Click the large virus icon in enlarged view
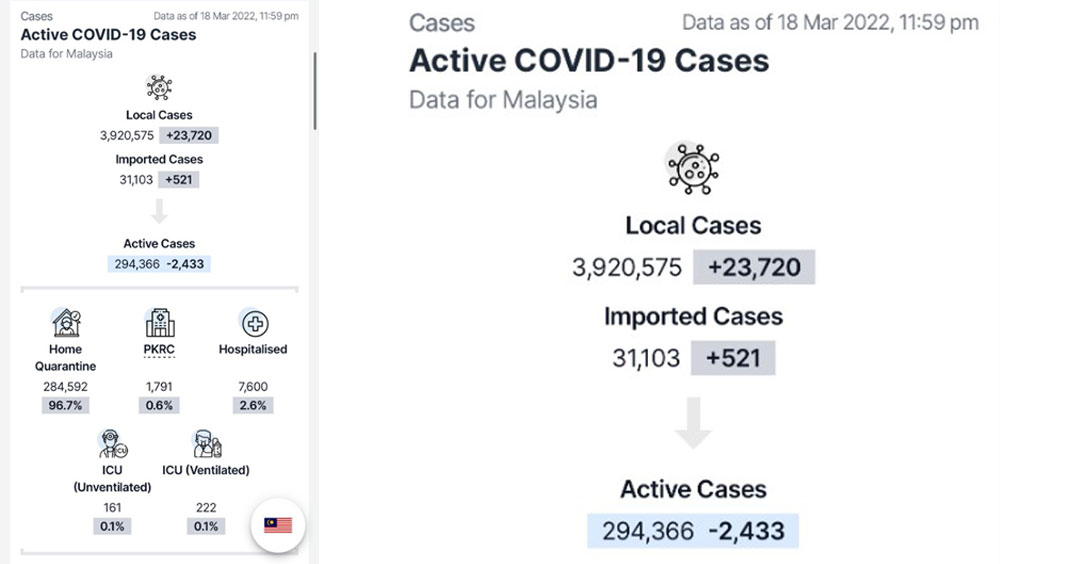The height and width of the screenshot is (564, 1080). click(693, 169)
